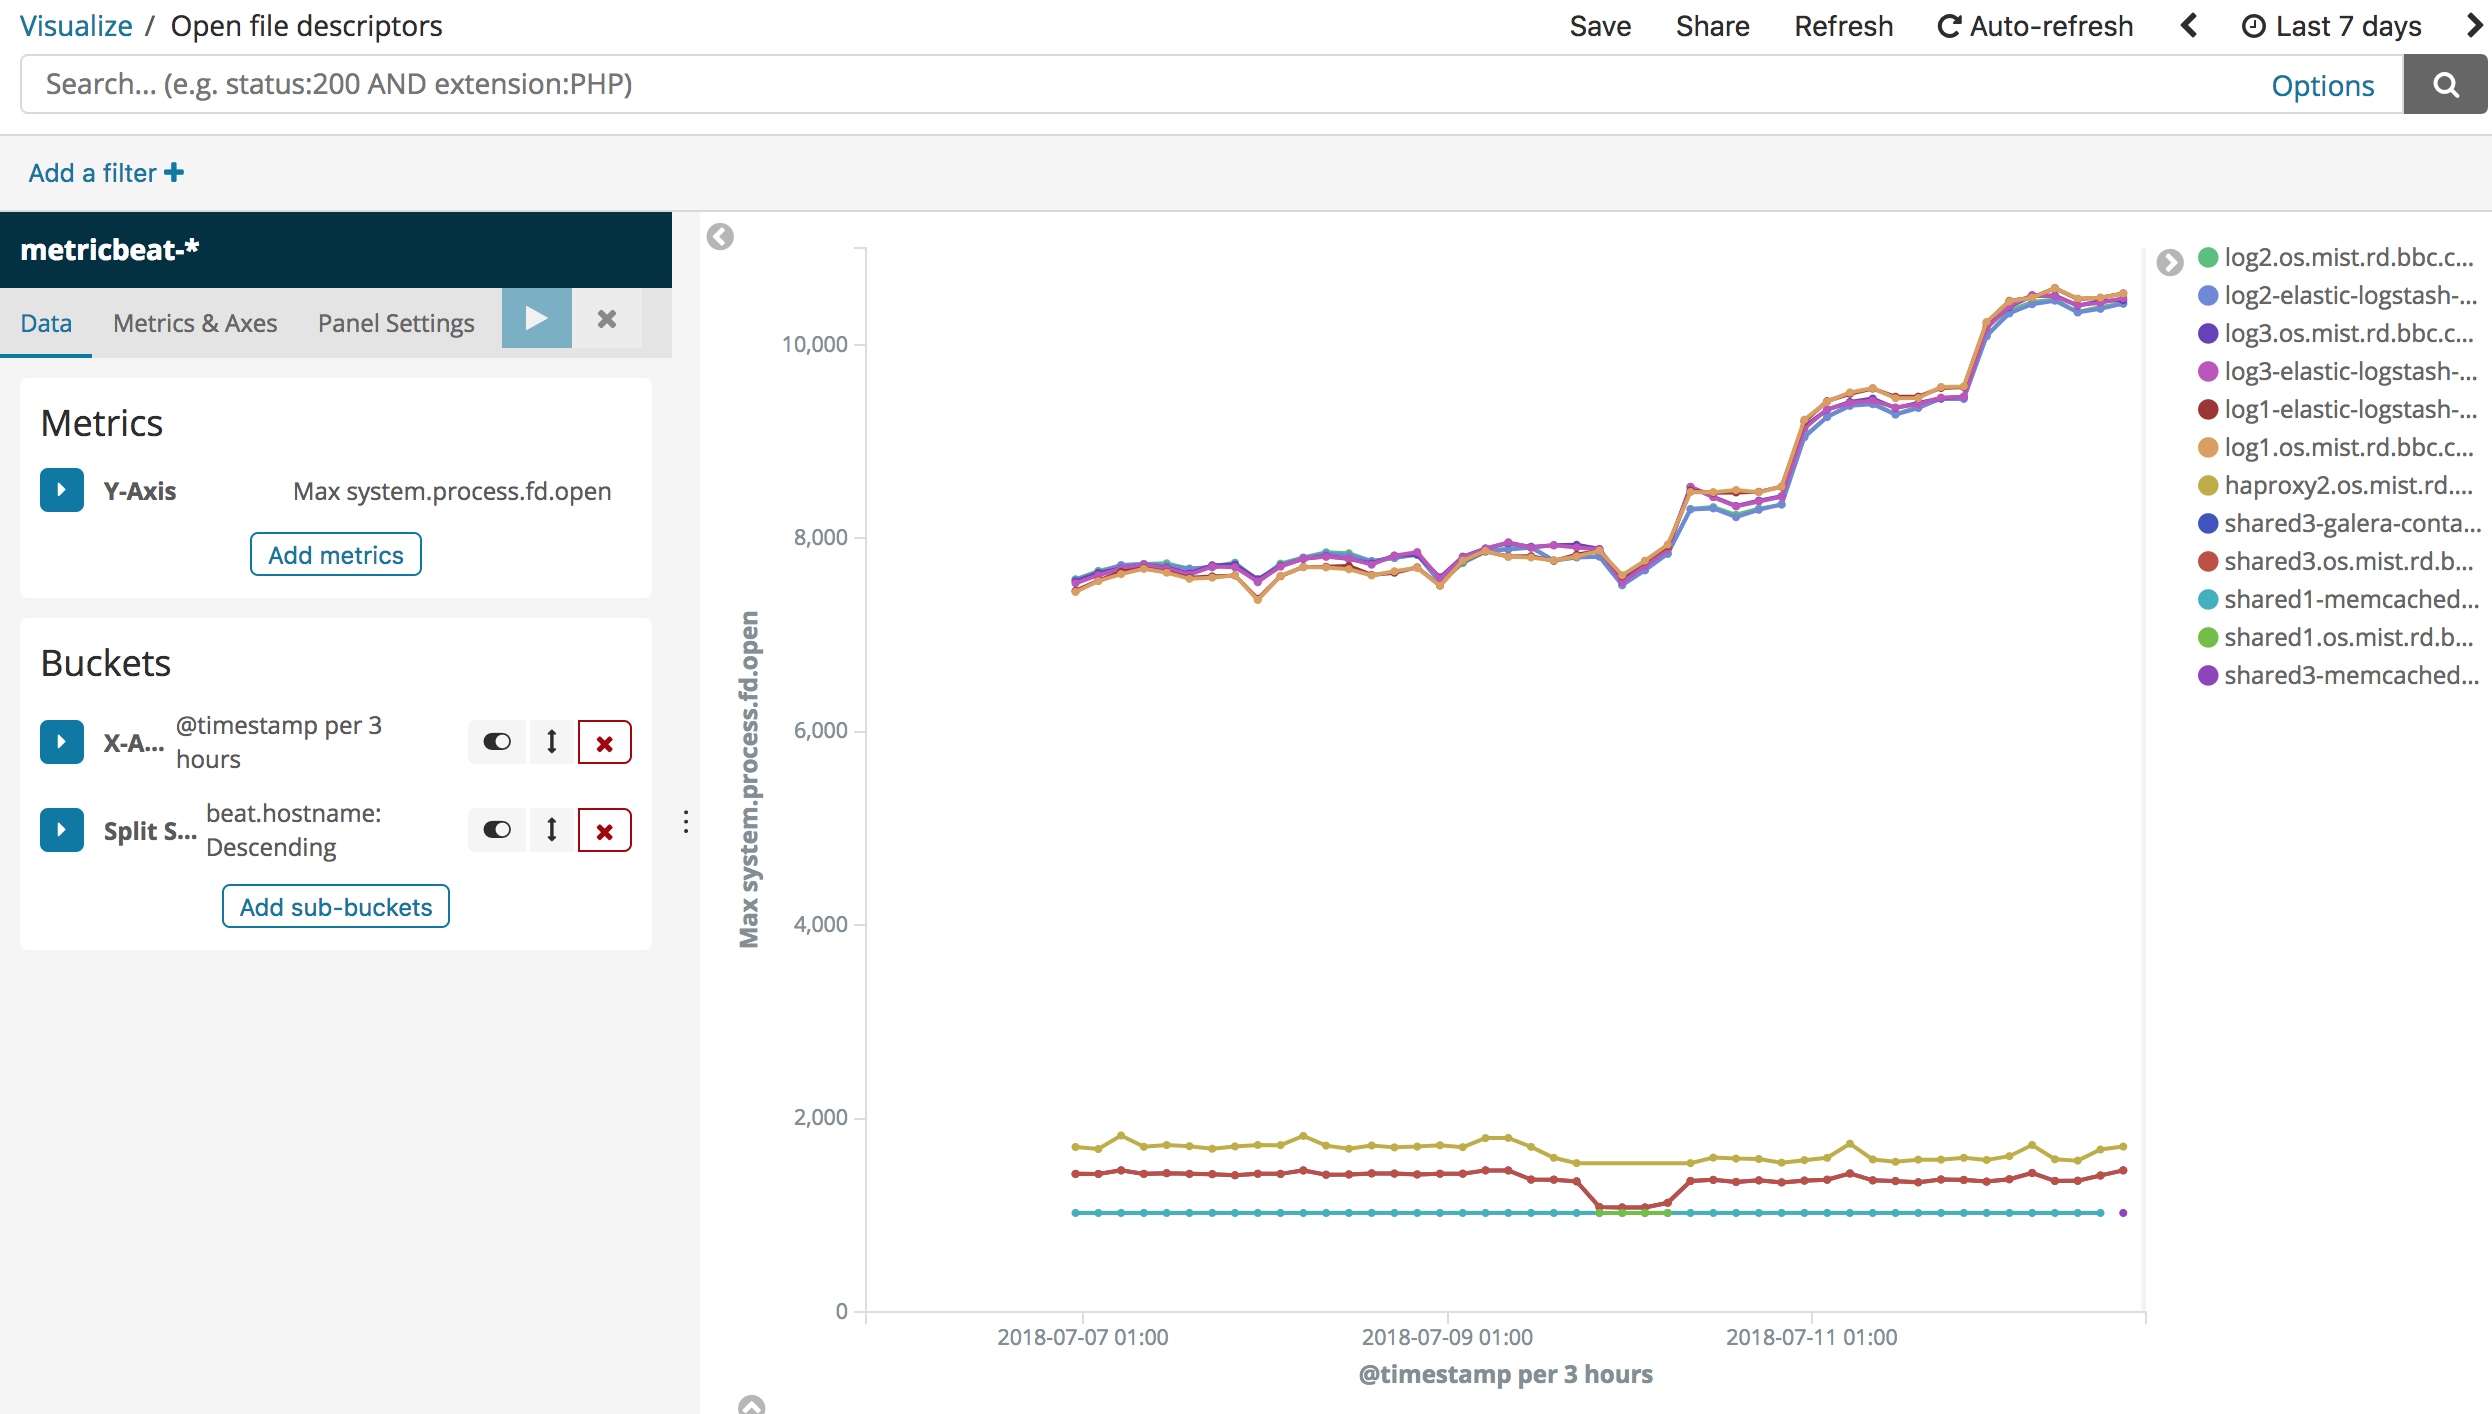This screenshot has height=1414, width=2492.
Task: Click the Max system.process.fd.open metric text
Action: click(x=452, y=491)
